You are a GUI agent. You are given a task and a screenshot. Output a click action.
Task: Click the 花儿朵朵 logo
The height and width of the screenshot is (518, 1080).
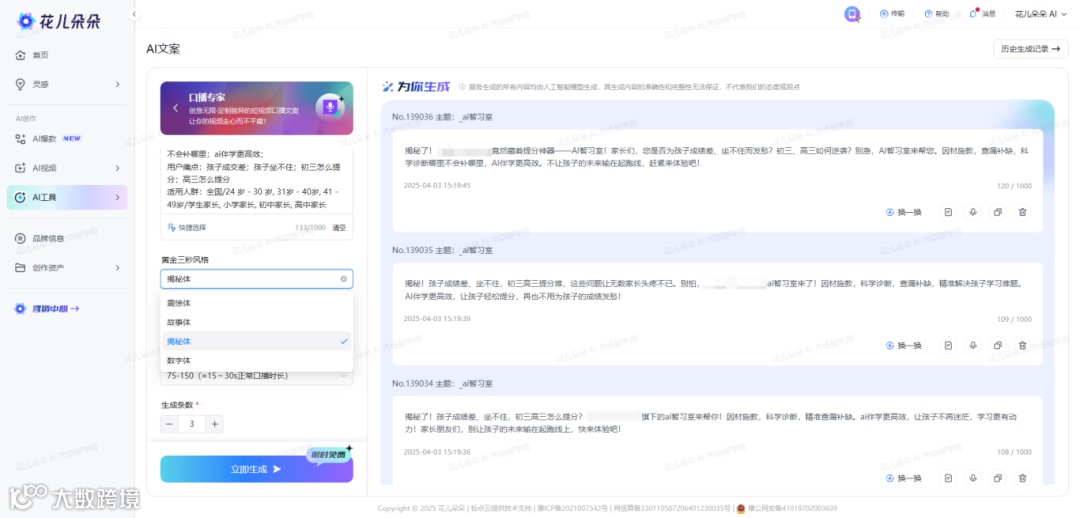[x=59, y=21]
